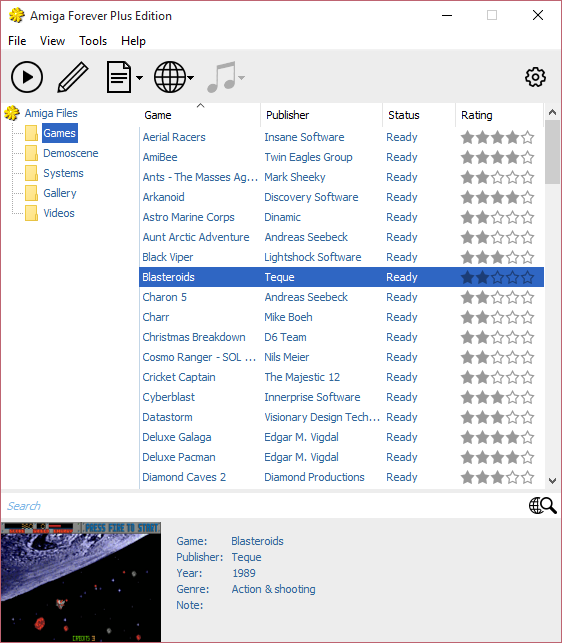Click the scrollbar down arrow

pos(552,481)
